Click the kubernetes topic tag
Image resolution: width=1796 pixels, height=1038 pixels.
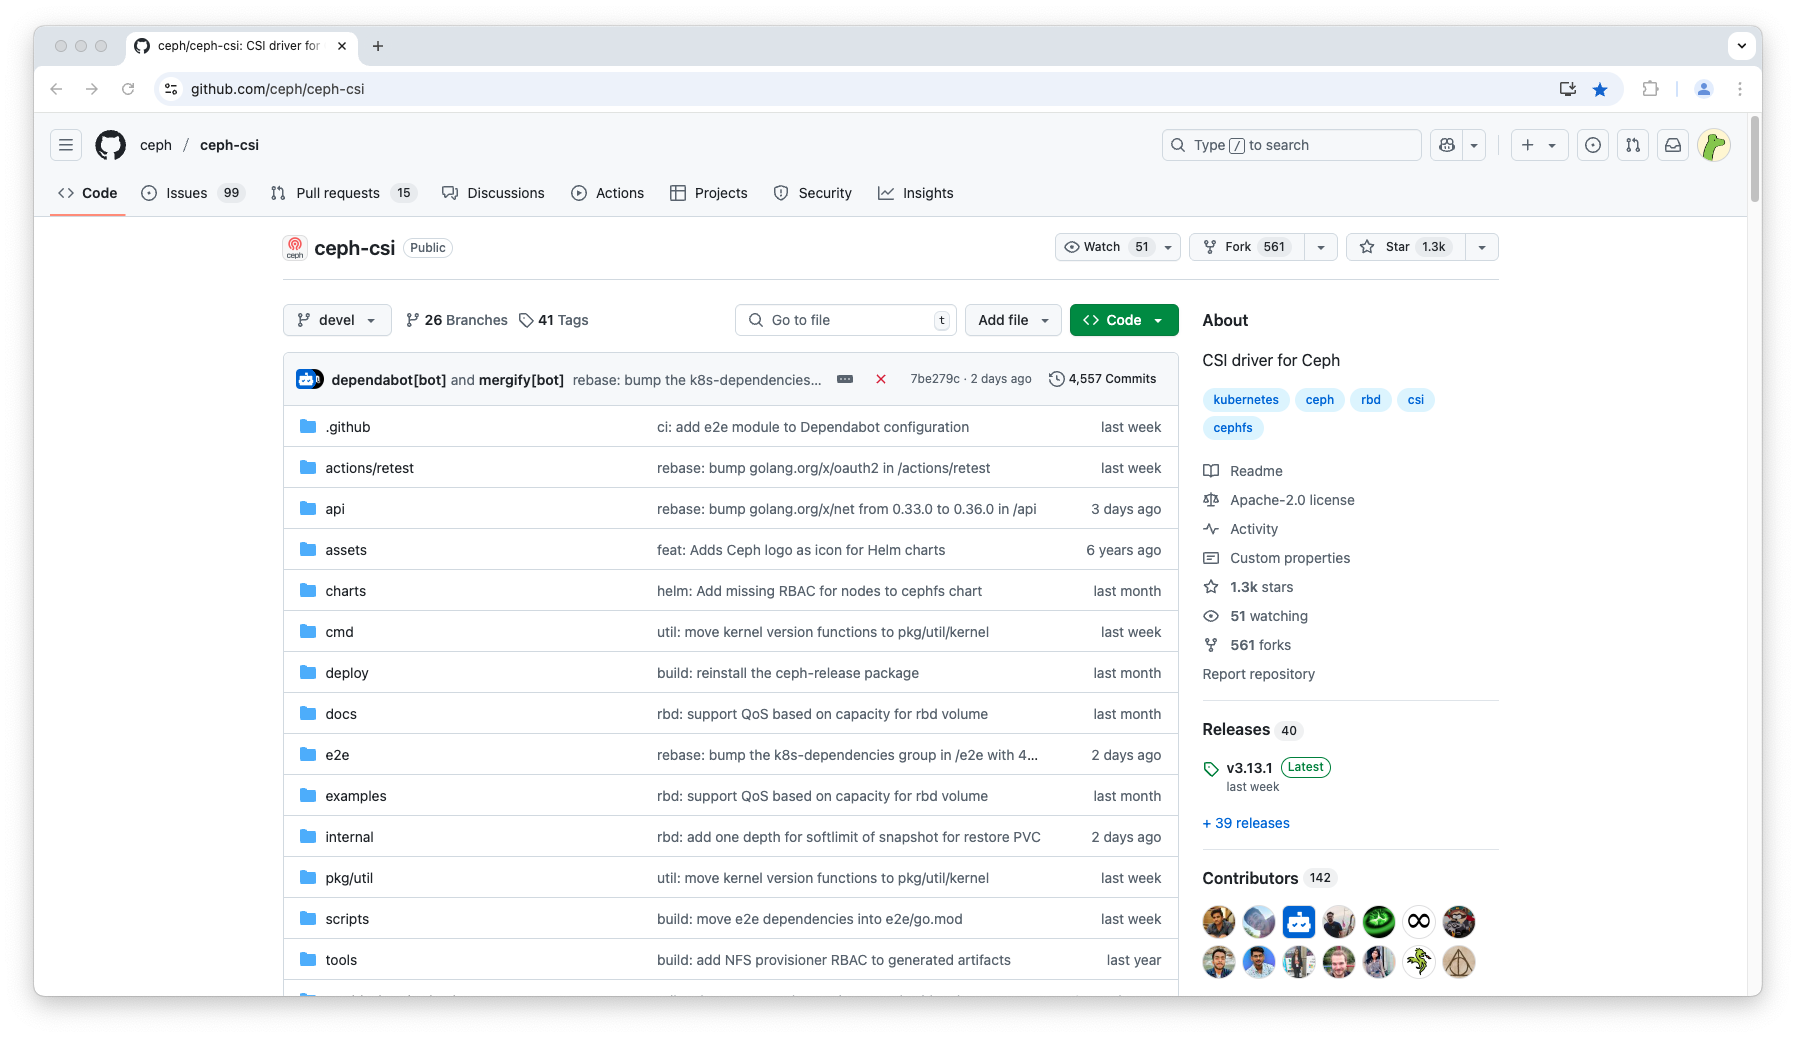pos(1246,400)
